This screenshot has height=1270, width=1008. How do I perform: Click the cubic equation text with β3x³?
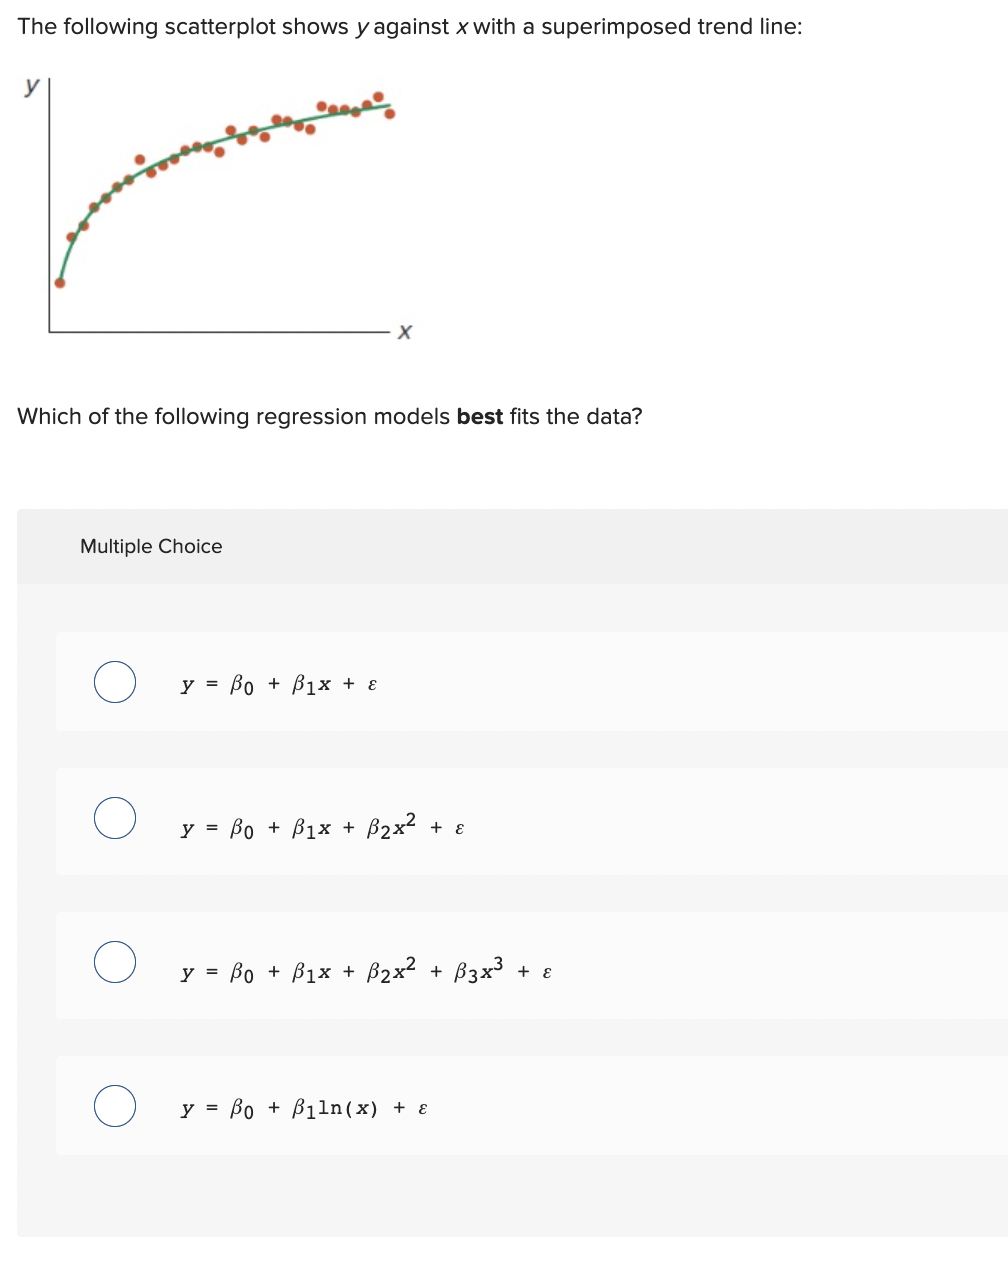click(365, 970)
